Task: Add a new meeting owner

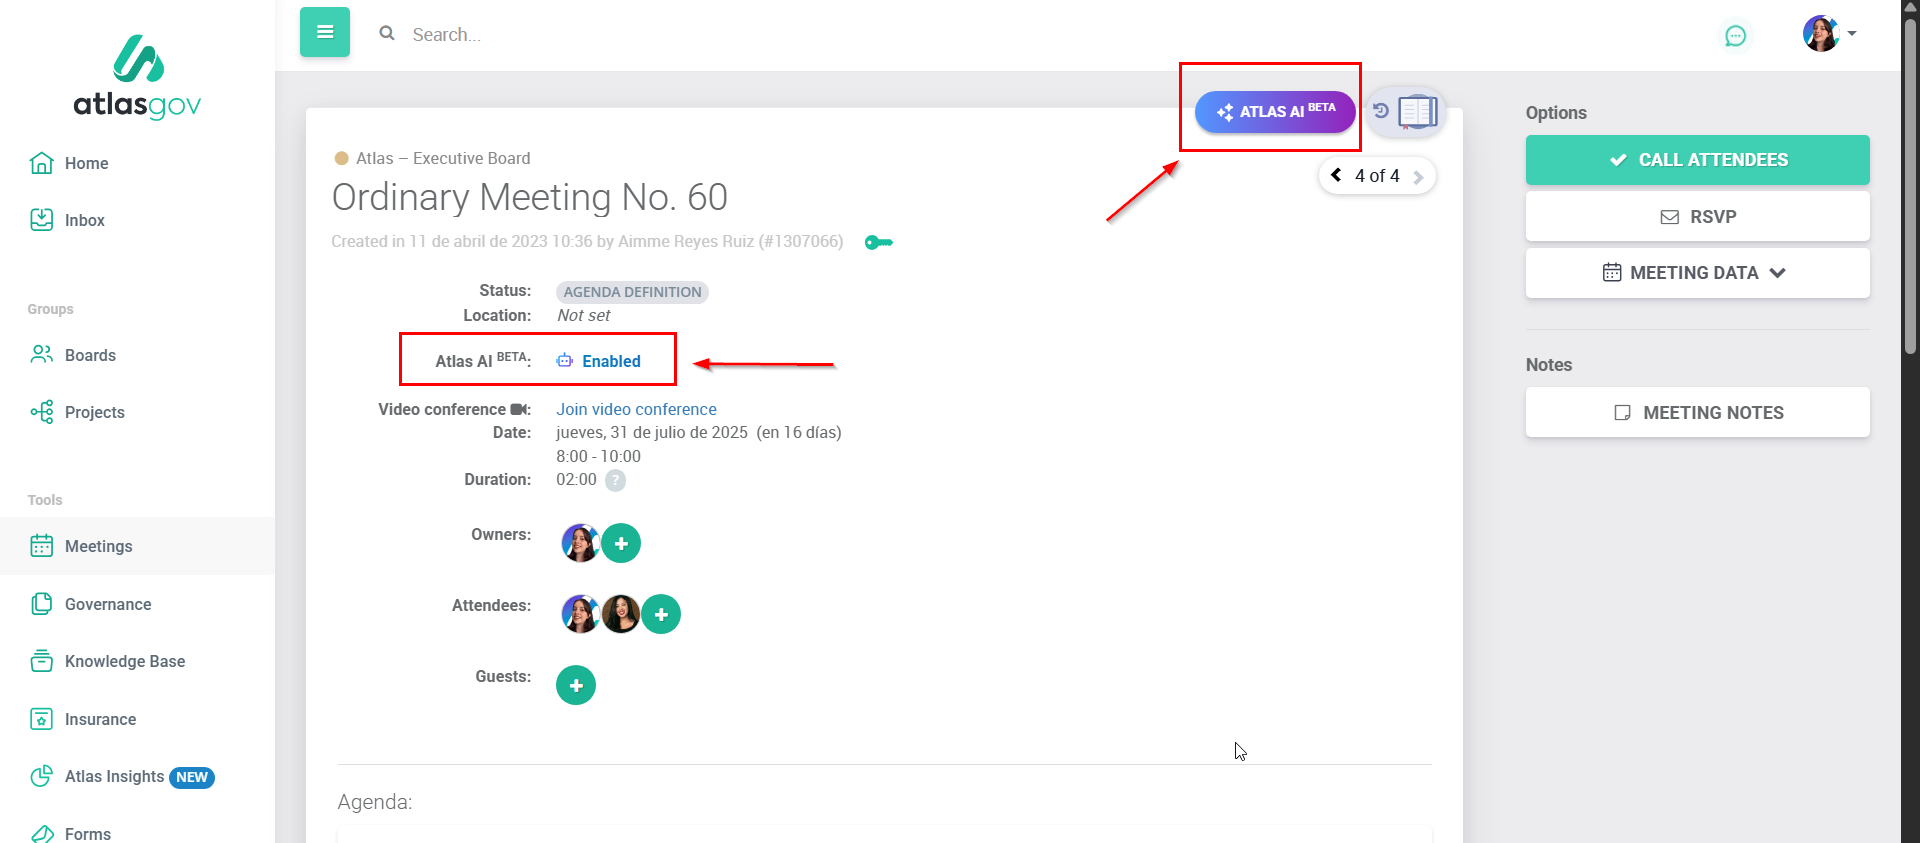Action: point(621,543)
